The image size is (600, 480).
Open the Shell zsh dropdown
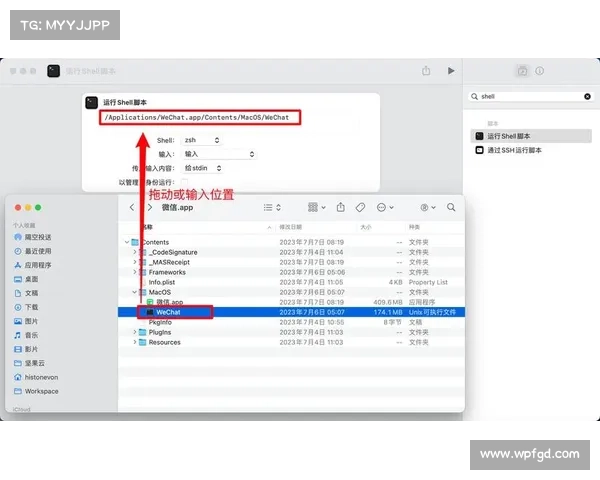point(201,140)
